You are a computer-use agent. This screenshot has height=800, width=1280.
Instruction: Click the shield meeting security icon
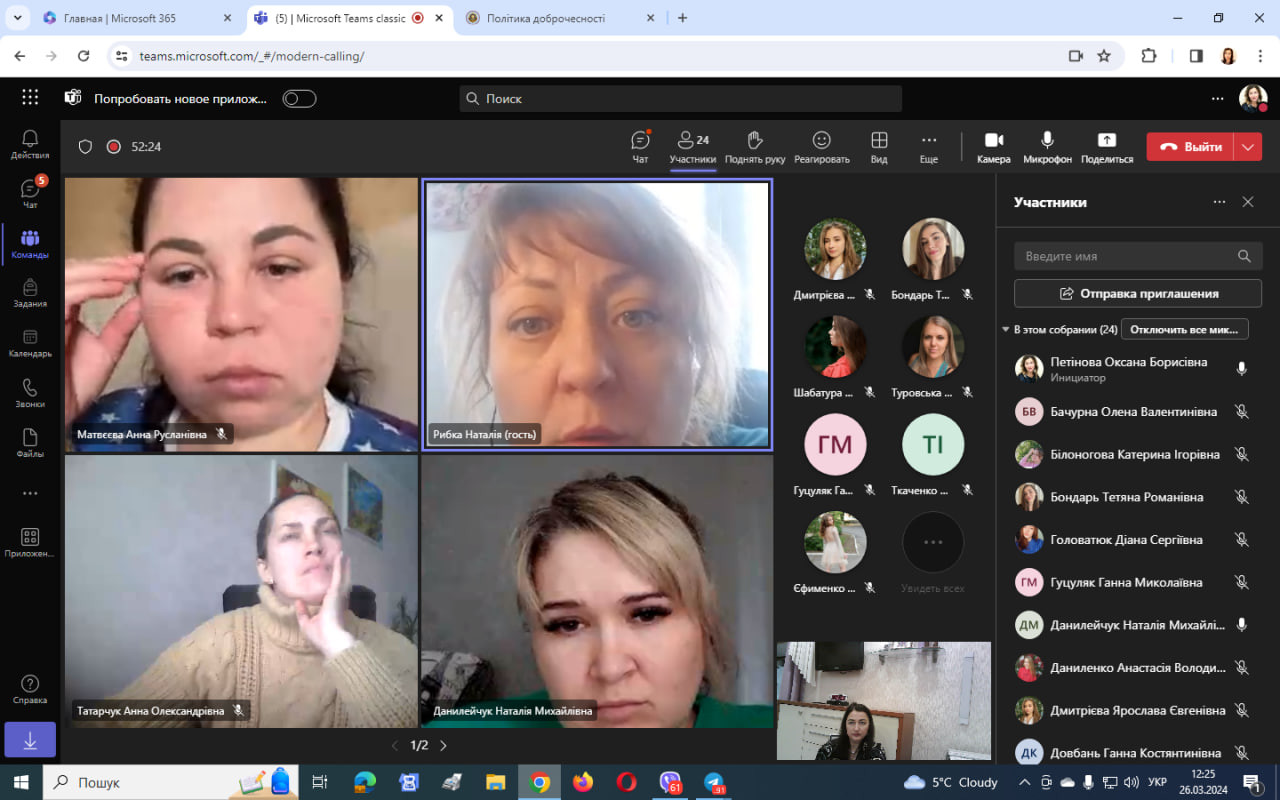coord(85,147)
